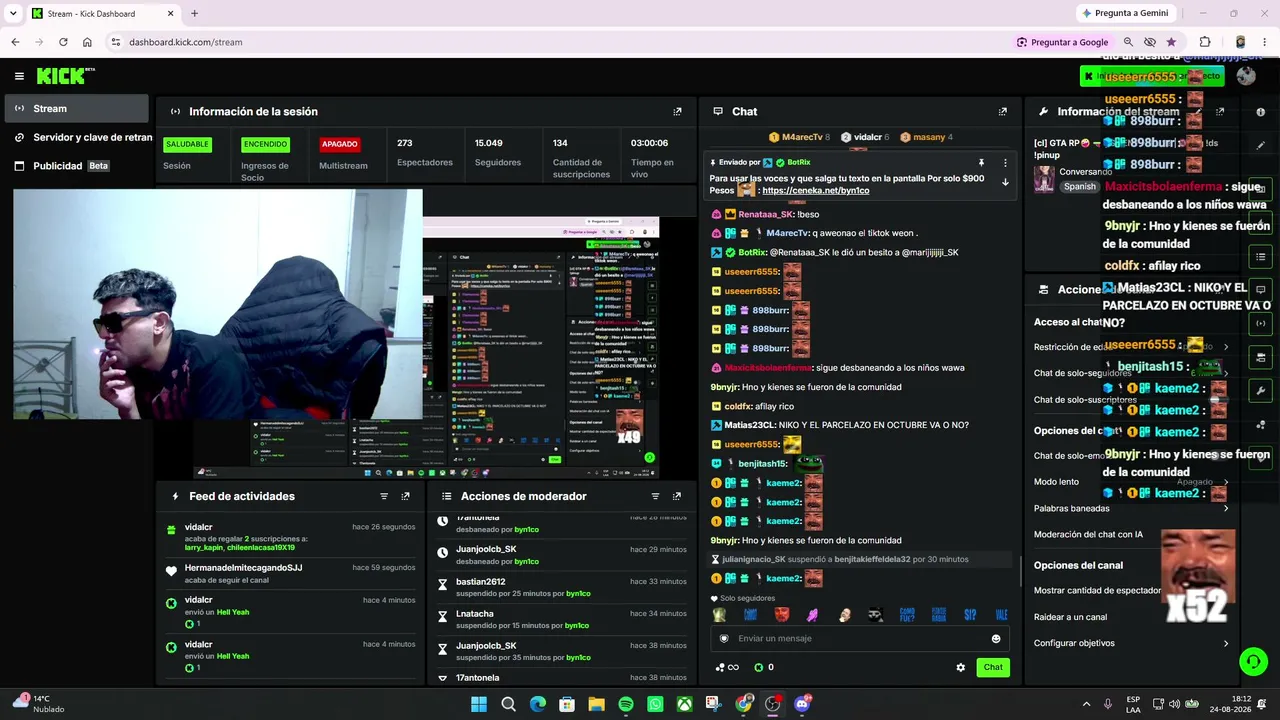1280x720 pixels.
Task: Click the chat identity badge in the message box
Action: (724, 638)
